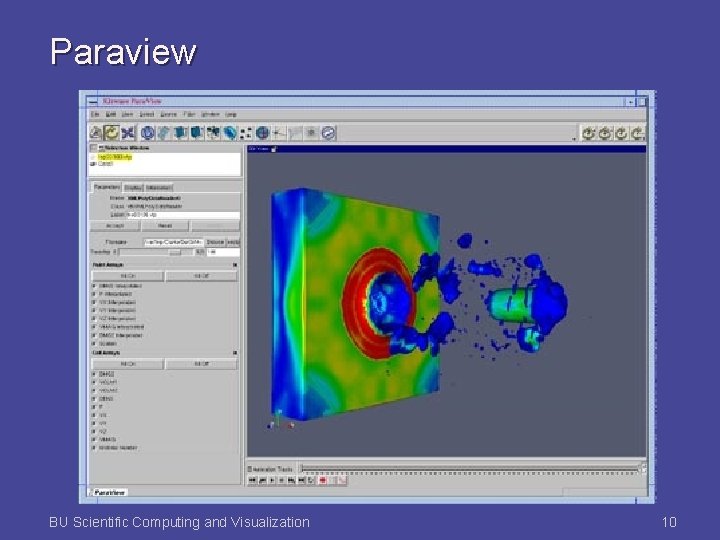Click the black dots glyph filter icon
The image size is (720, 540).
click(246, 134)
